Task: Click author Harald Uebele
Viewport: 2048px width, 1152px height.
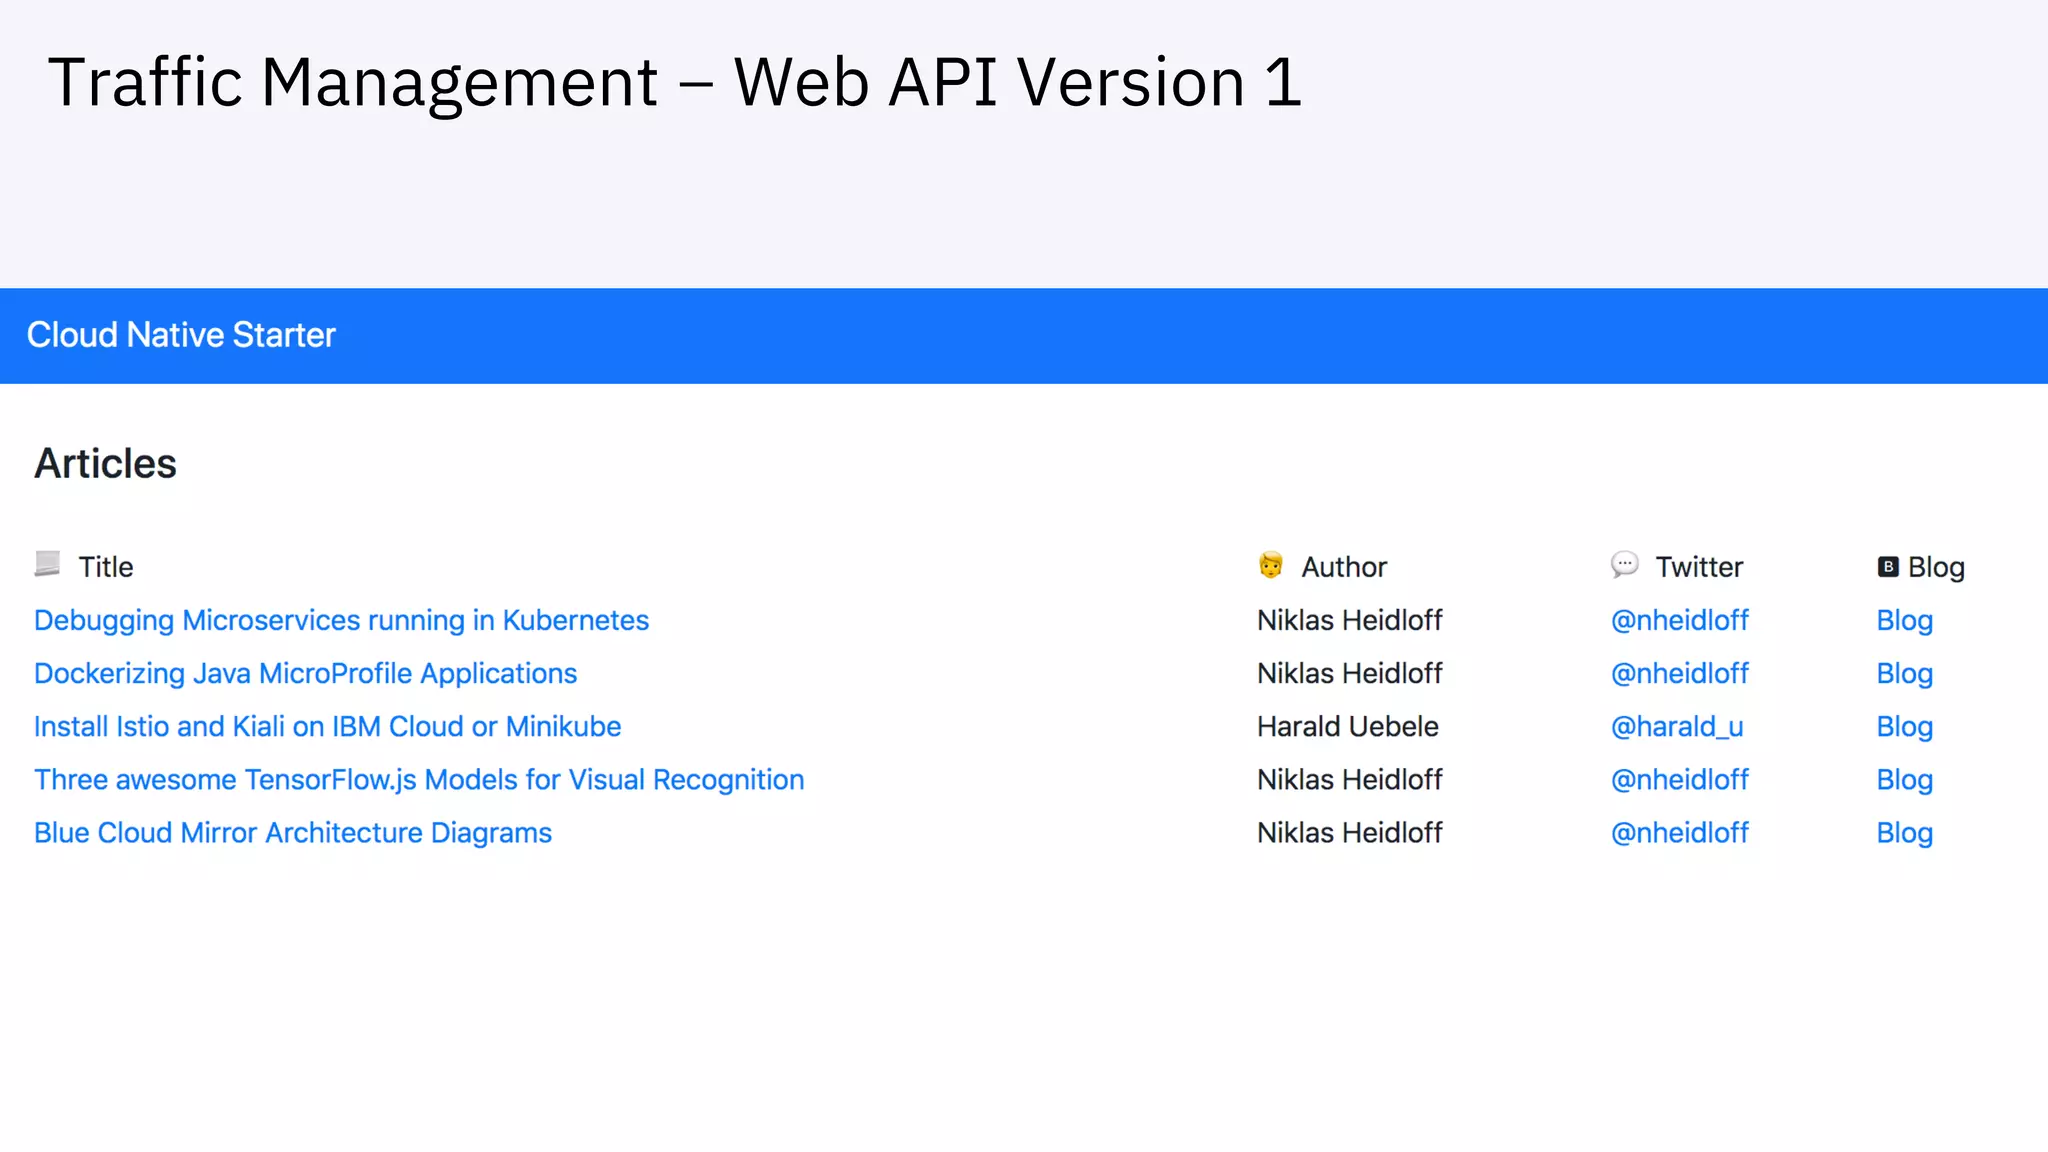Action: (x=1348, y=727)
